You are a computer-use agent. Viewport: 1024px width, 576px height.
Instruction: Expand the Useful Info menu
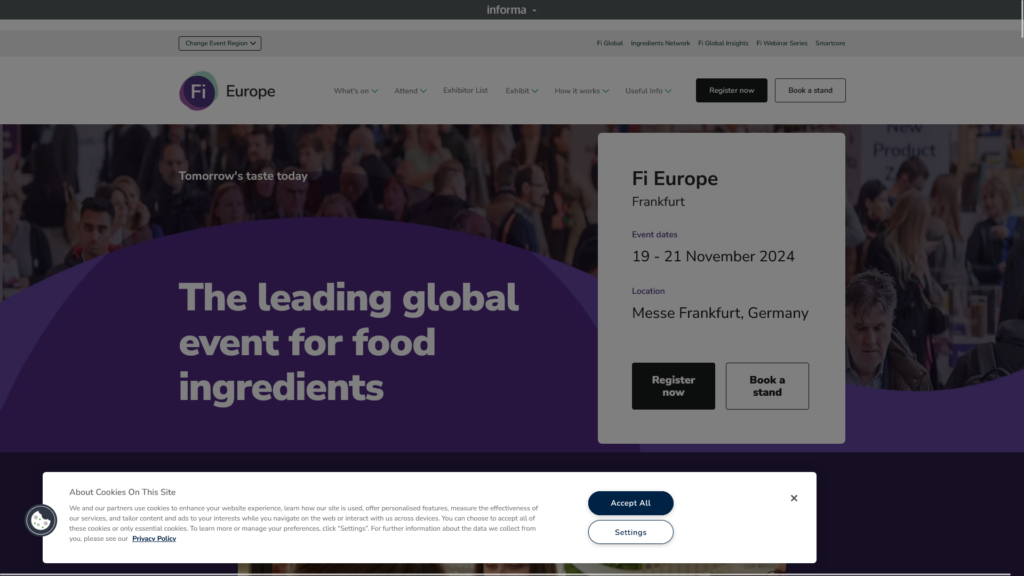coord(648,91)
